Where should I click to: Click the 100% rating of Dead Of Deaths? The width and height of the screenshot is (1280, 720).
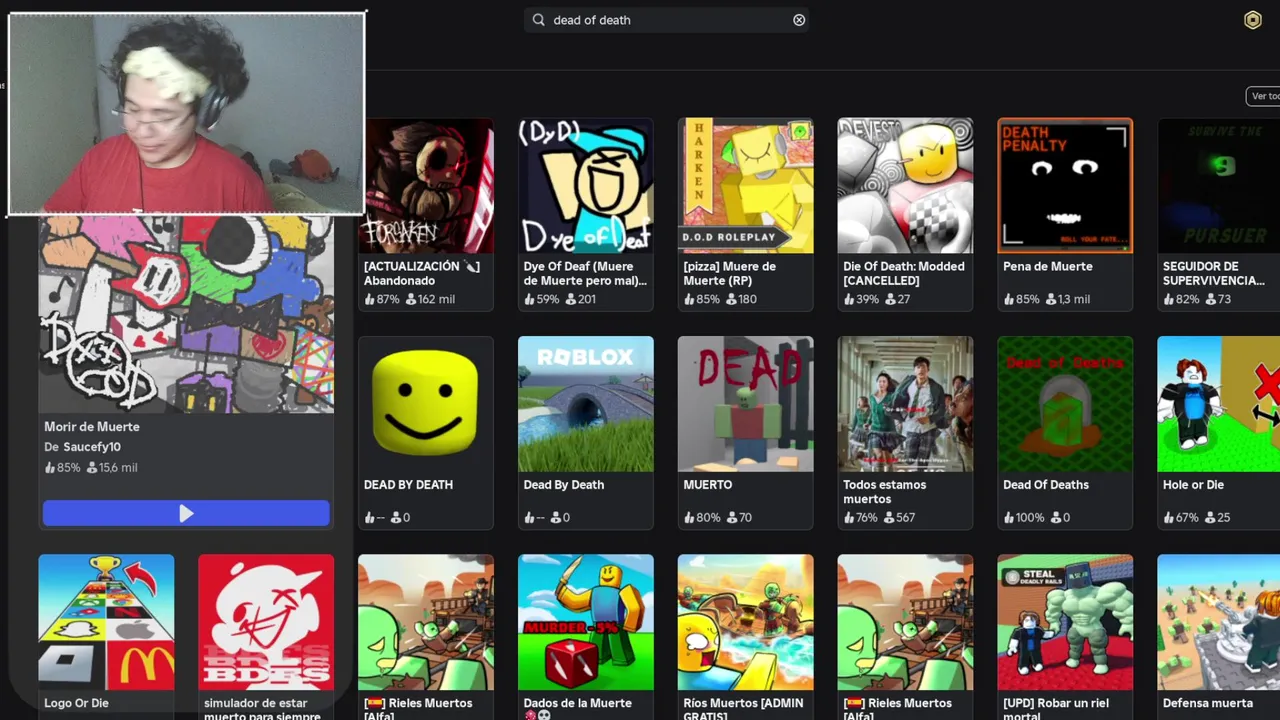[x=1024, y=517]
